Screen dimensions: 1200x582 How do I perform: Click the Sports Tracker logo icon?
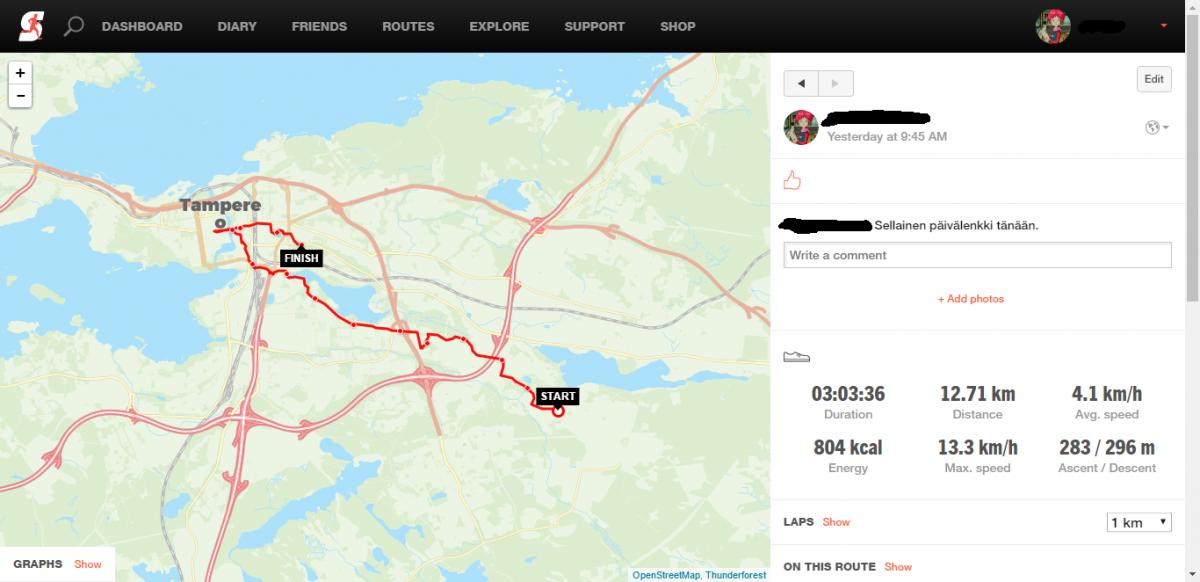pyautogui.click(x=31, y=26)
